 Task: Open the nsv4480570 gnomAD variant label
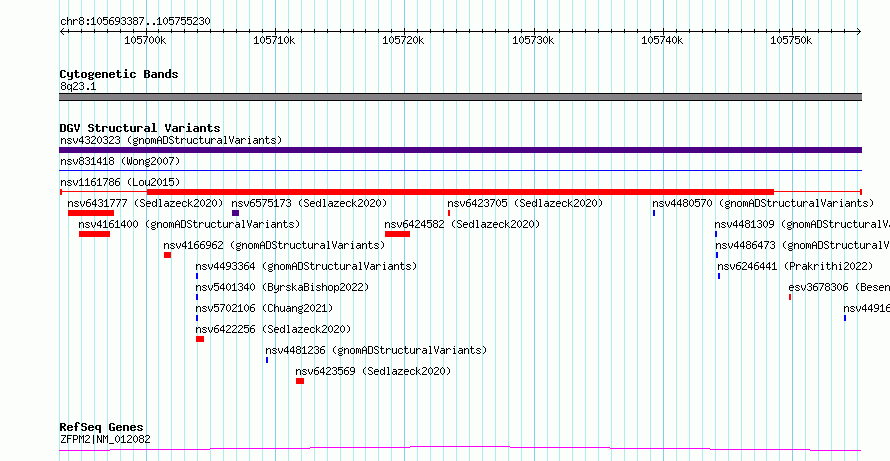(763, 203)
